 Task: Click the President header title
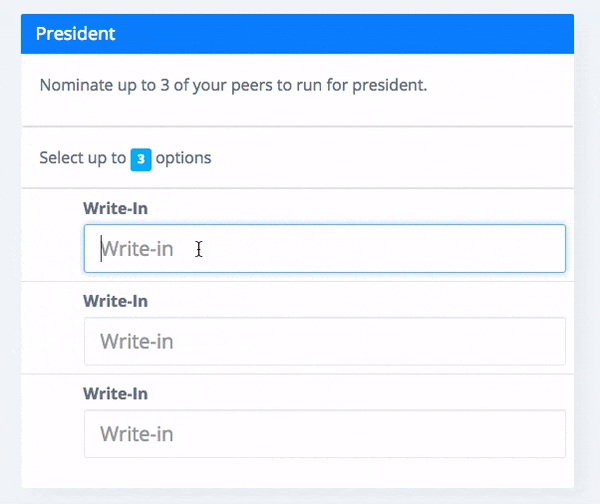click(x=75, y=34)
